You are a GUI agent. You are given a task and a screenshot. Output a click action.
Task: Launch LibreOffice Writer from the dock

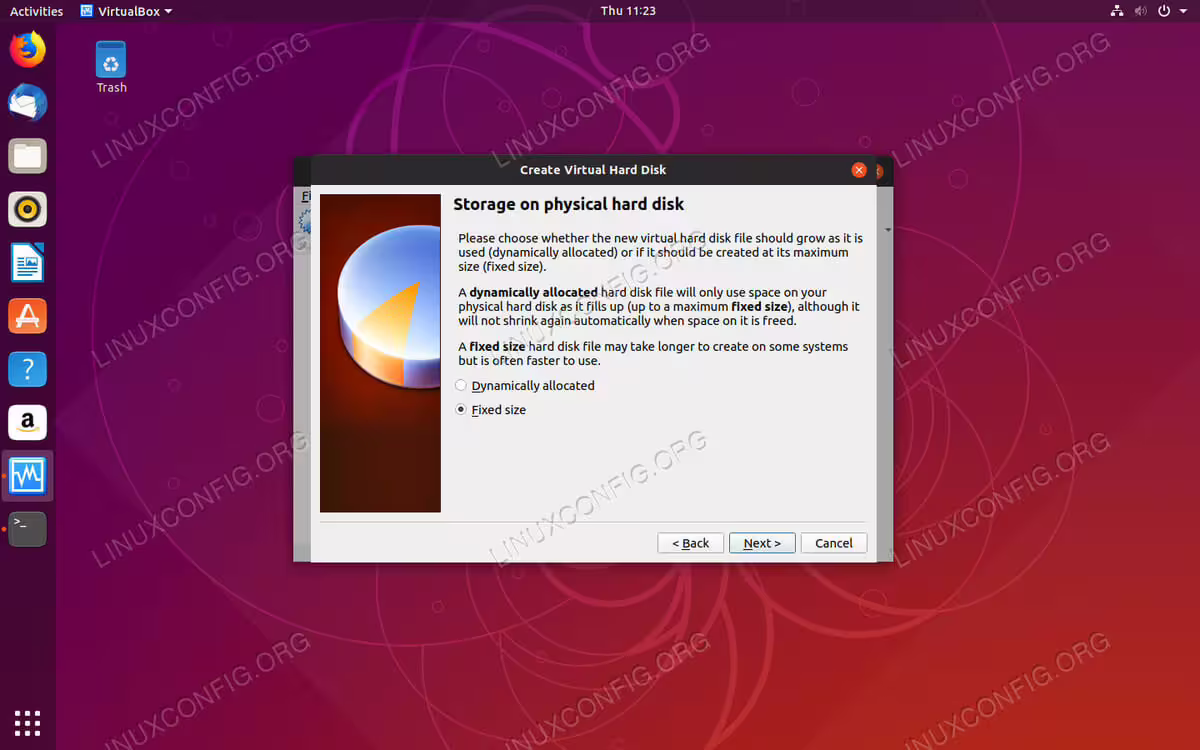click(x=27, y=262)
